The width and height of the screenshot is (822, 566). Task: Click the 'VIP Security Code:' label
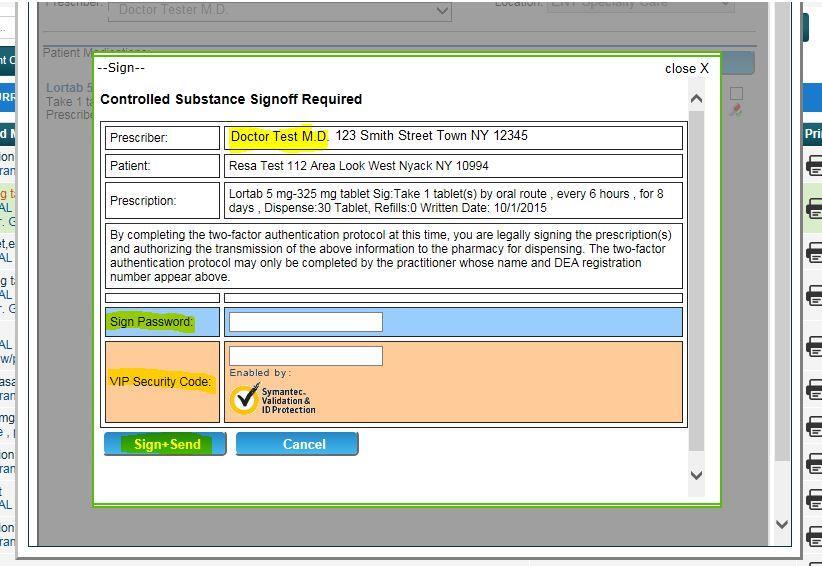coord(160,382)
